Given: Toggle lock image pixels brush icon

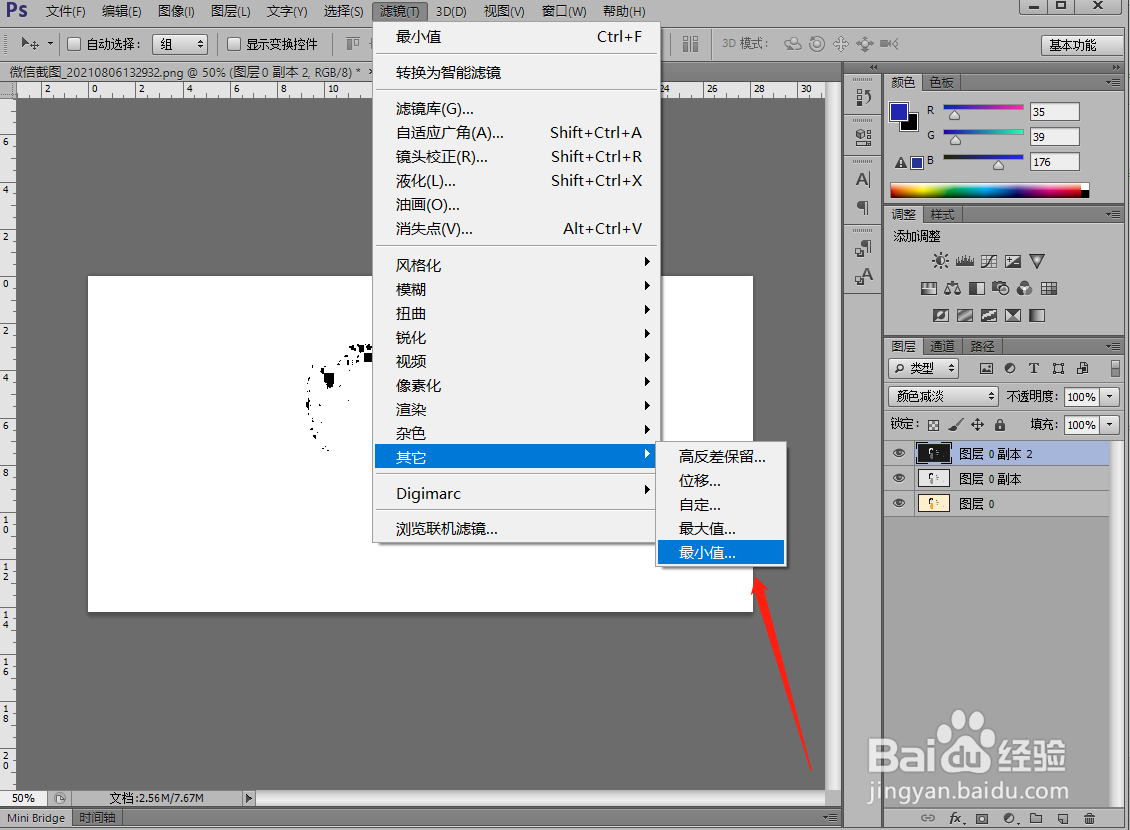Looking at the screenshot, I should tap(956, 424).
